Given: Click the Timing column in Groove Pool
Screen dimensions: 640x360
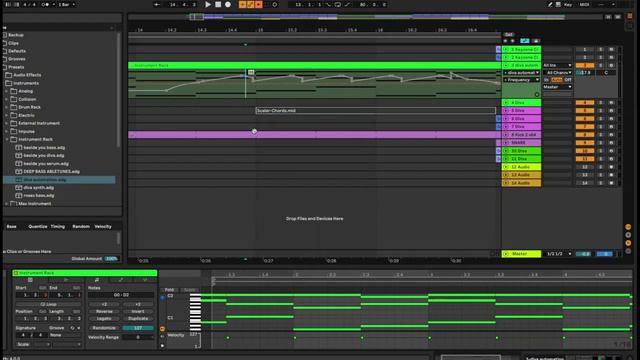Looking at the screenshot, I should click(x=58, y=227).
